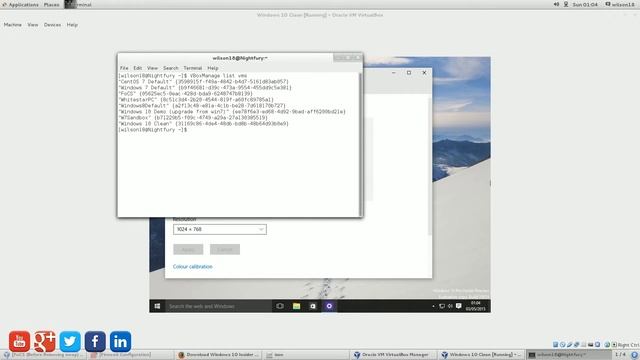
Task: Click the host volume icon in top panel
Action: coord(556,4)
